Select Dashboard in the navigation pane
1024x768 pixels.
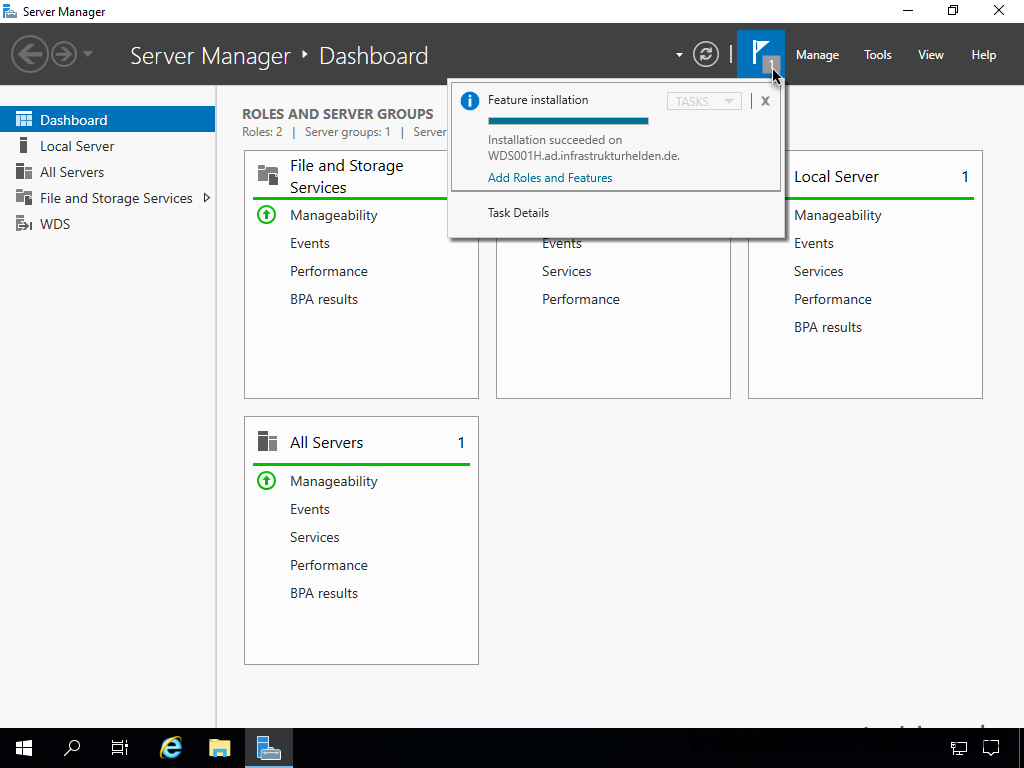tap(107, 120)
